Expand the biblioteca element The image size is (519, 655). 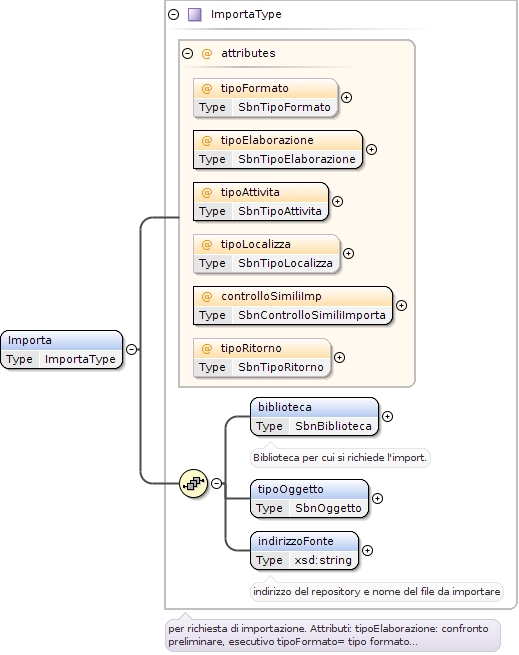pos(388,416)
